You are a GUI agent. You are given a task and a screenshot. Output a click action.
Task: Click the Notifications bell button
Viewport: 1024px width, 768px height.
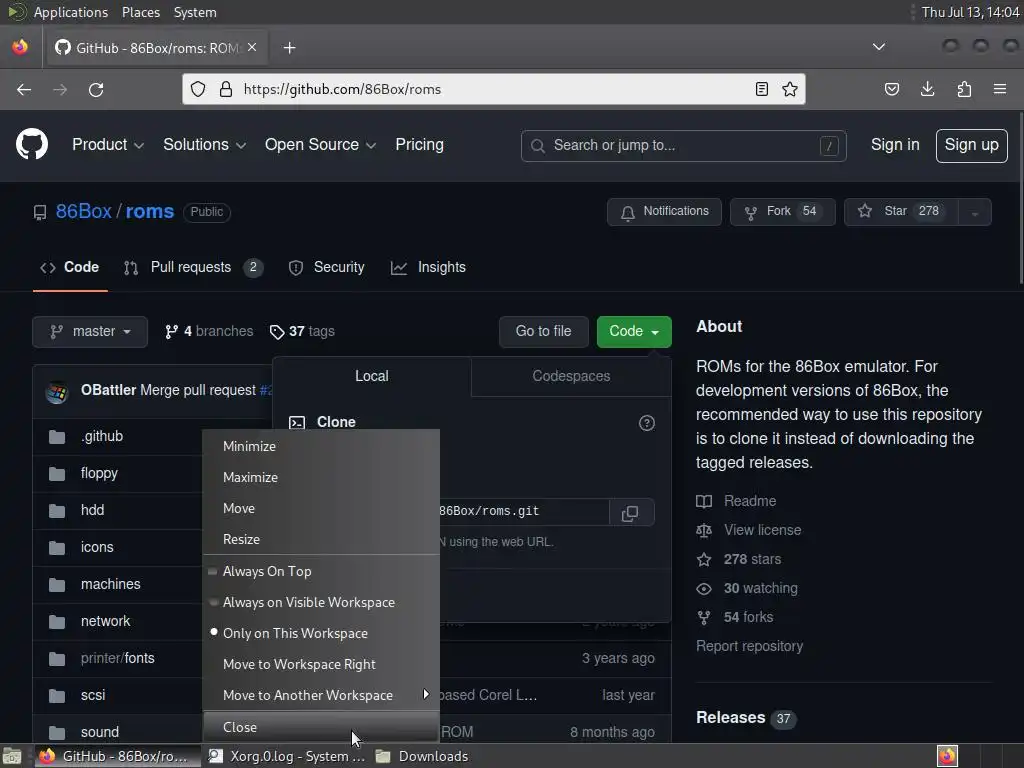[x=664, y=212]
